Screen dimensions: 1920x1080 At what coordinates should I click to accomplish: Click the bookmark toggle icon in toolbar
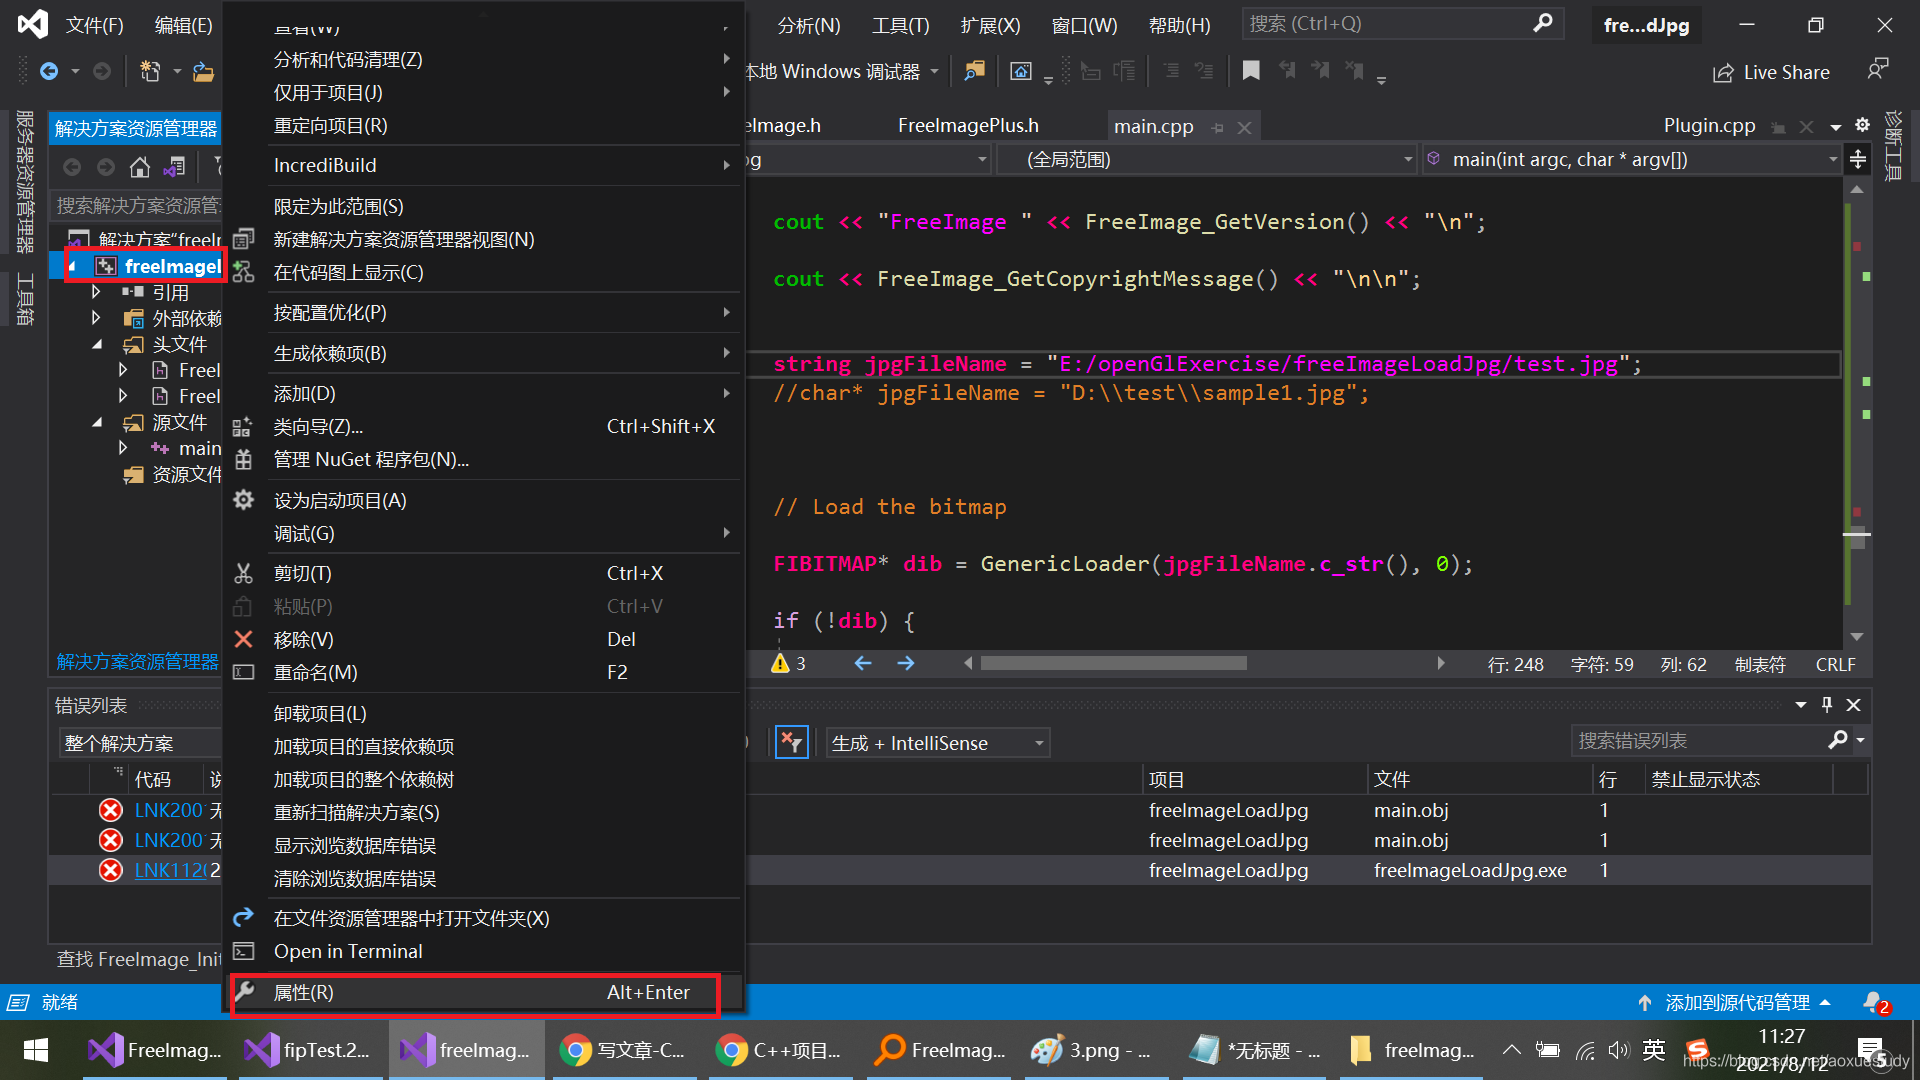[1250, 71]
